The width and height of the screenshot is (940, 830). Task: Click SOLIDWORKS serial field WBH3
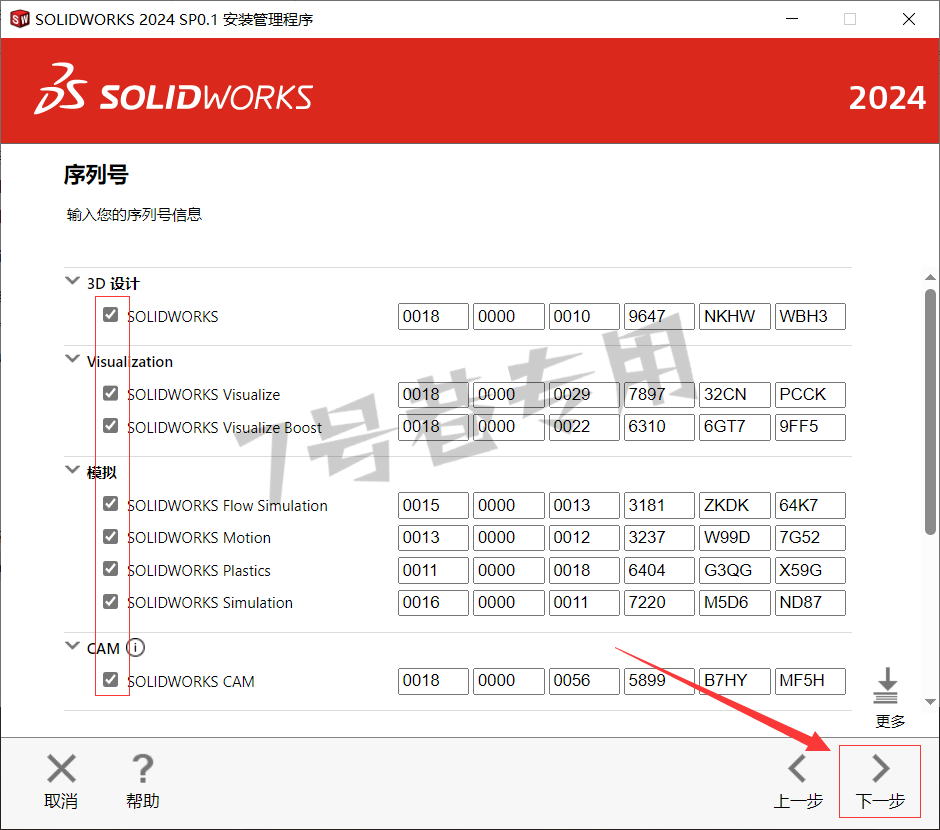click(x=810, y=316)
